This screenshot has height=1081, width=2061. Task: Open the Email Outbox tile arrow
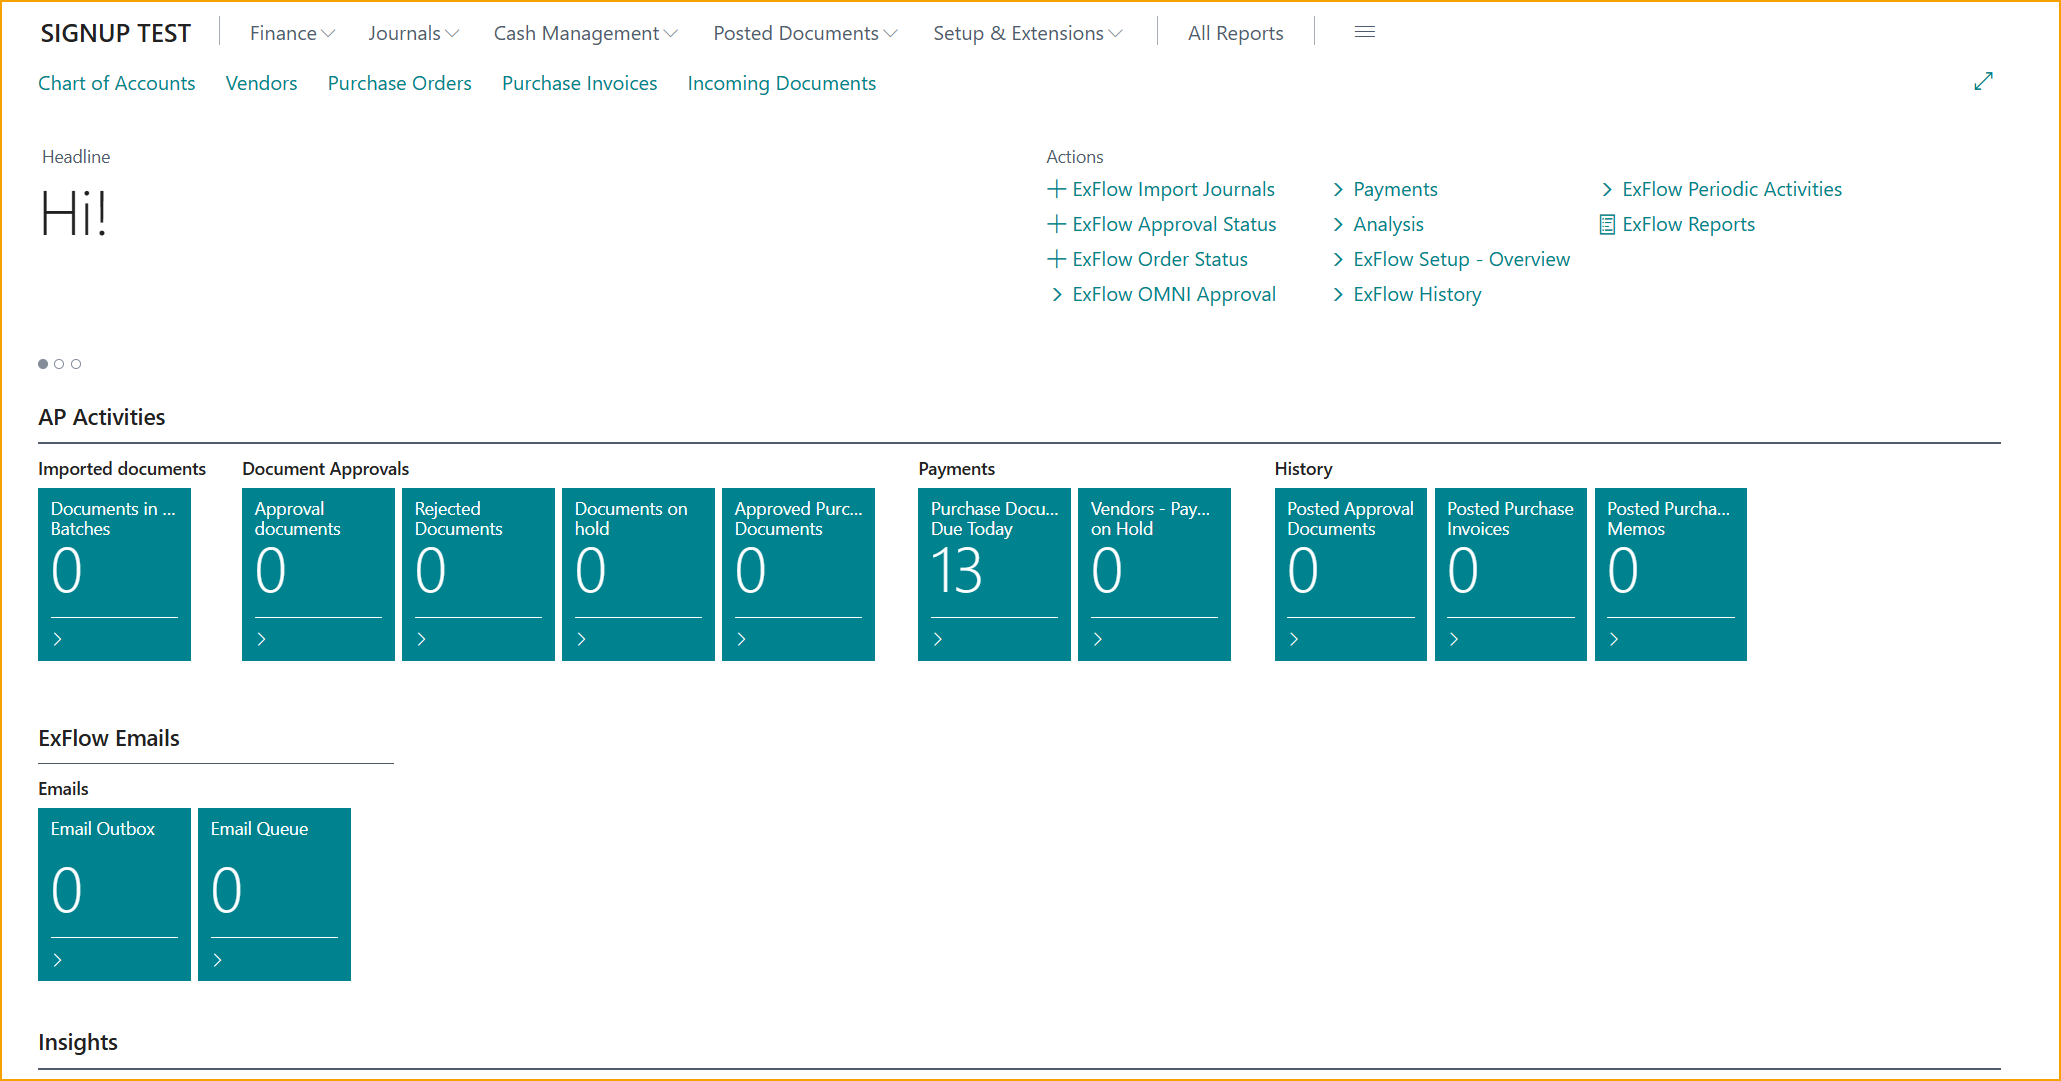(x=58, y=959)
